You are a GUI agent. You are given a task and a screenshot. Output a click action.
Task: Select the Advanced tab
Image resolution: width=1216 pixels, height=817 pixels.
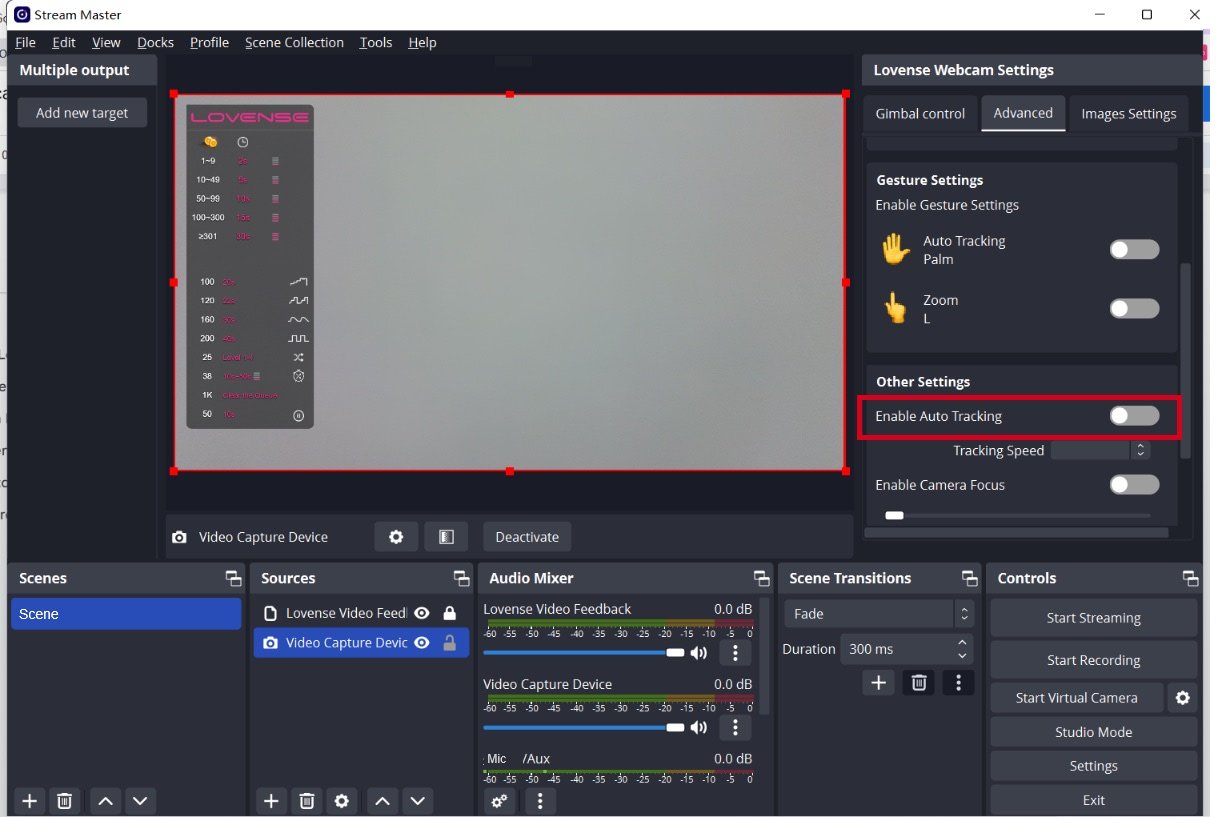(x=1023, y=112)
